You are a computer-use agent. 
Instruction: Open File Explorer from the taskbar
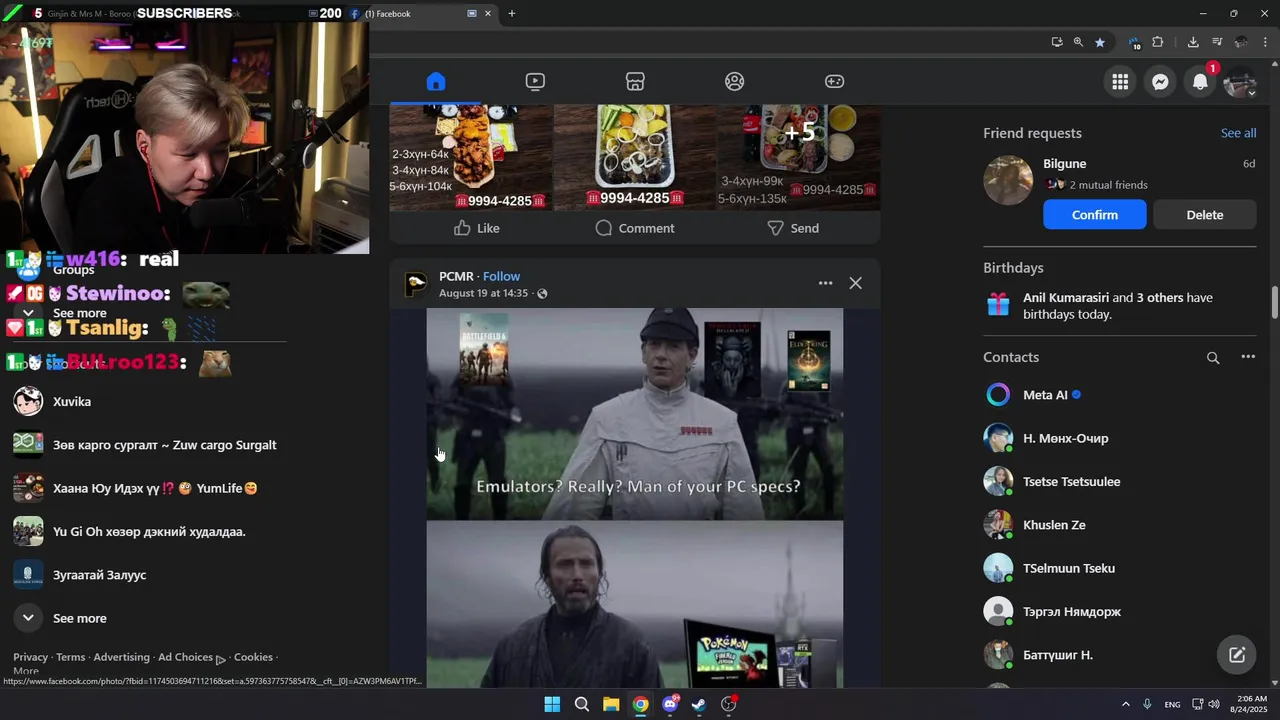pyautogui.click(x=611, y=704)
